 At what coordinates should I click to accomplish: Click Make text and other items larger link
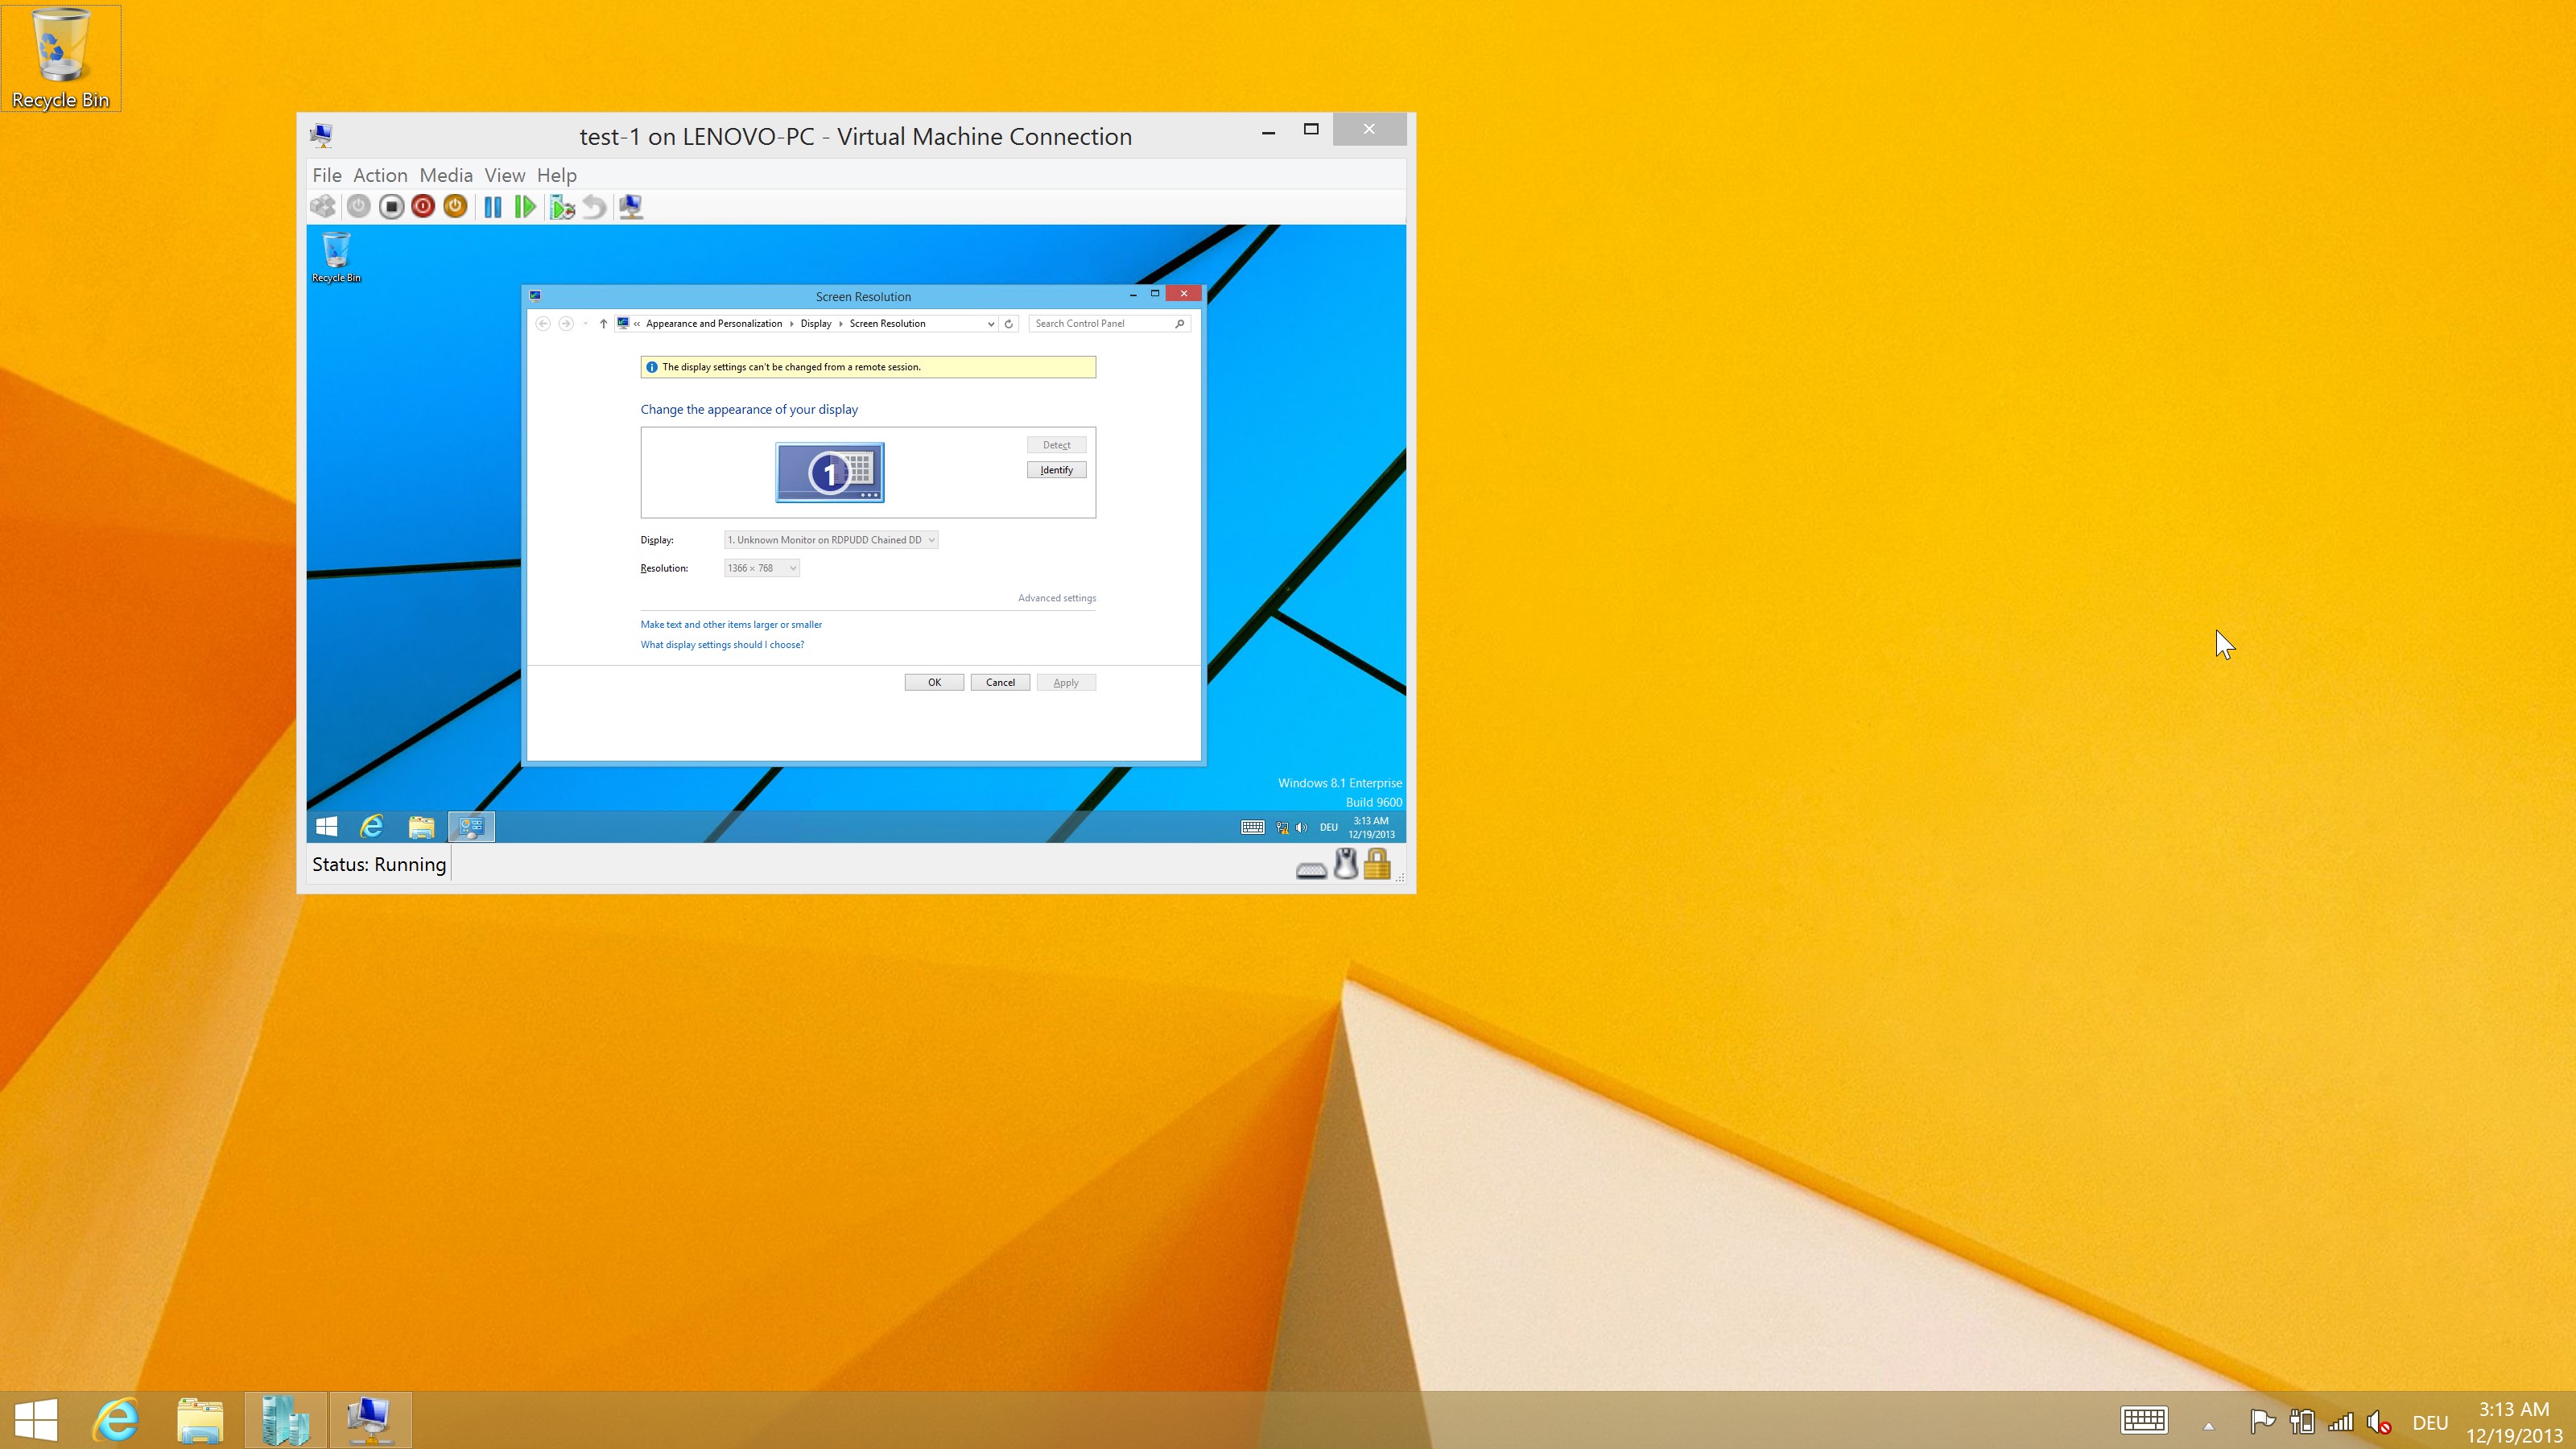click(x=731, y=624)
